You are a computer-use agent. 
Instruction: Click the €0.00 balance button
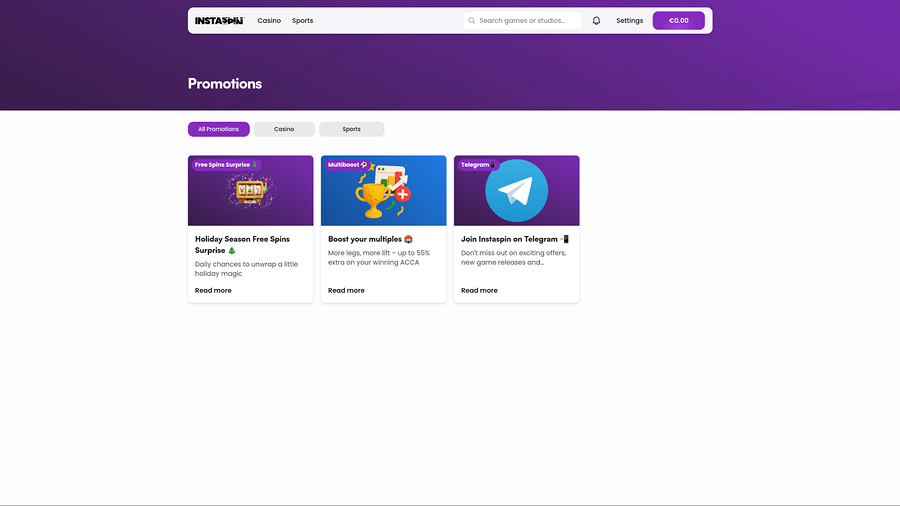(678, 20)
